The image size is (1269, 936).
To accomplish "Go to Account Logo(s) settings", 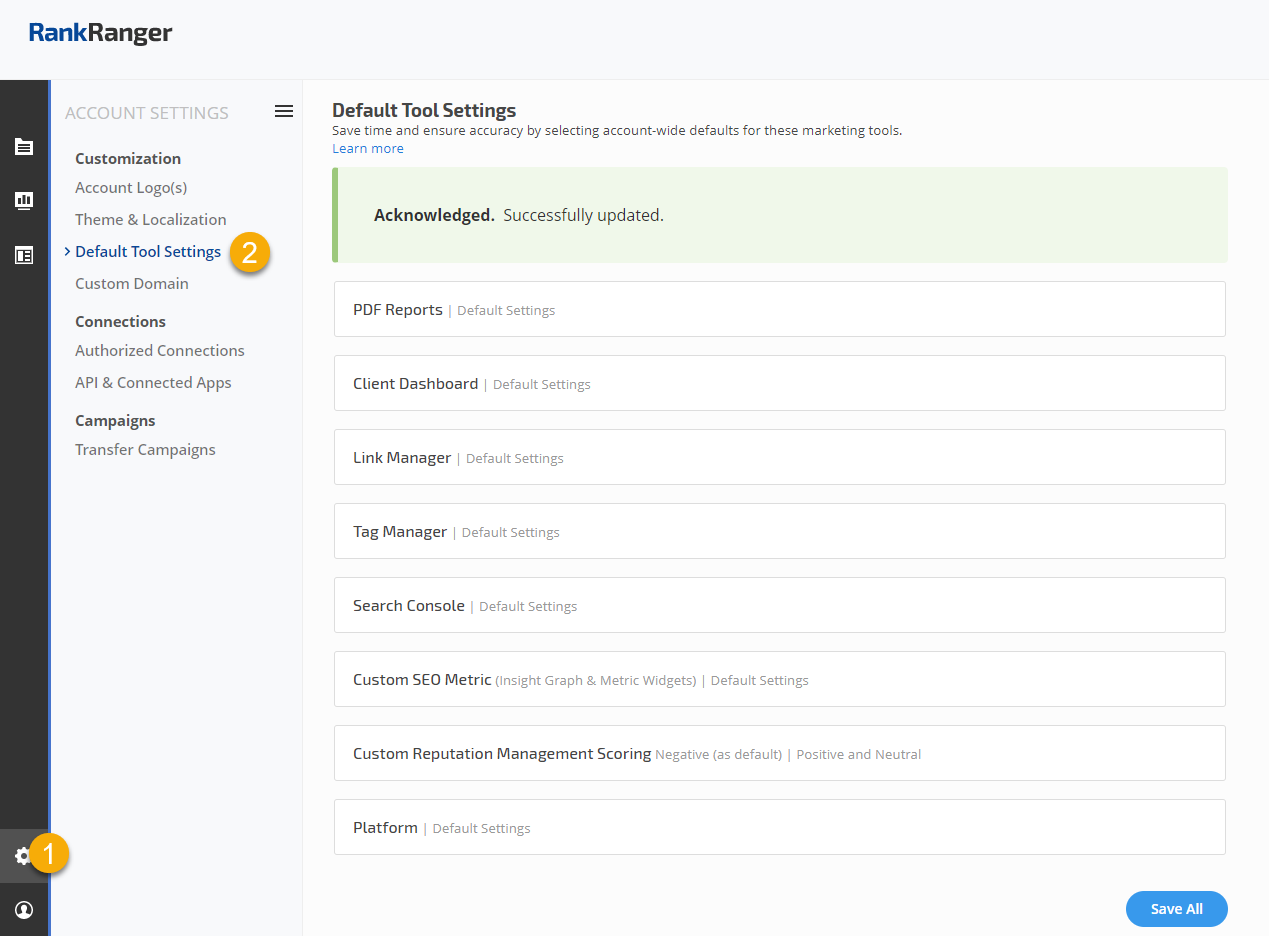I will click(x=131, y=188).
